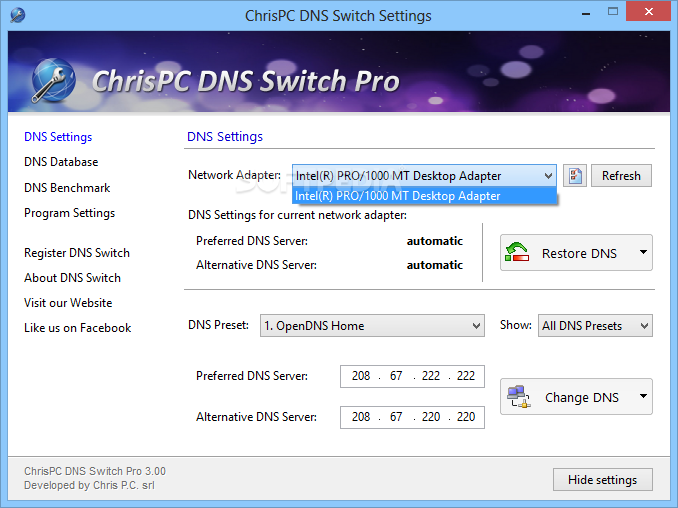The image size is (678, 508).
Task: Click second octet 67 of Alternative DNS Server
Action: [x=396, y=417]
